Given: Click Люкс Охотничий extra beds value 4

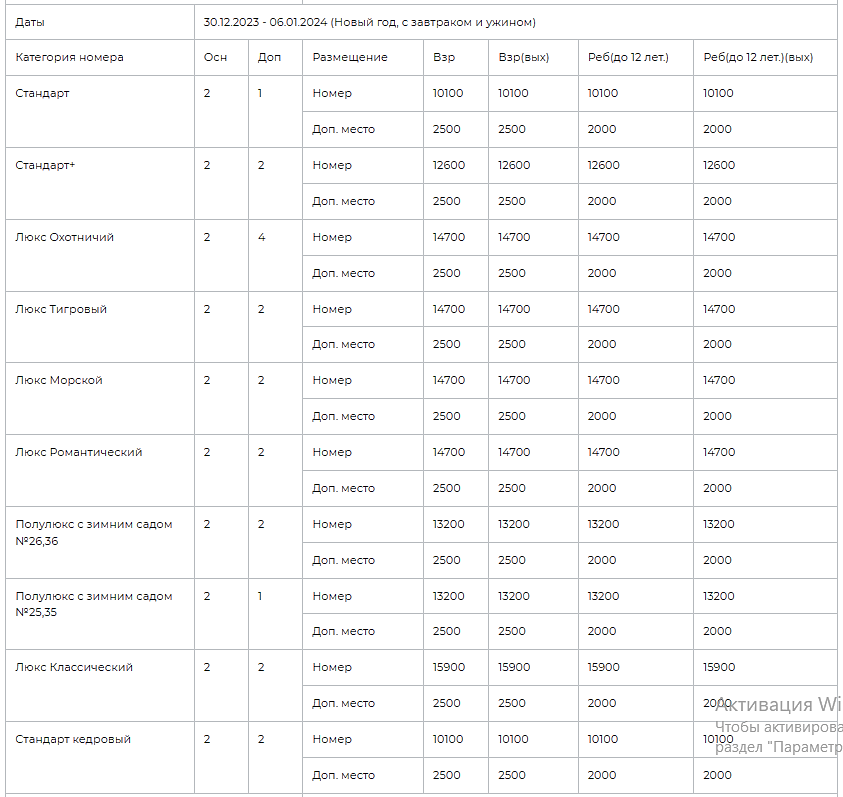Looking at the screenshot, I should click(261, 237).
